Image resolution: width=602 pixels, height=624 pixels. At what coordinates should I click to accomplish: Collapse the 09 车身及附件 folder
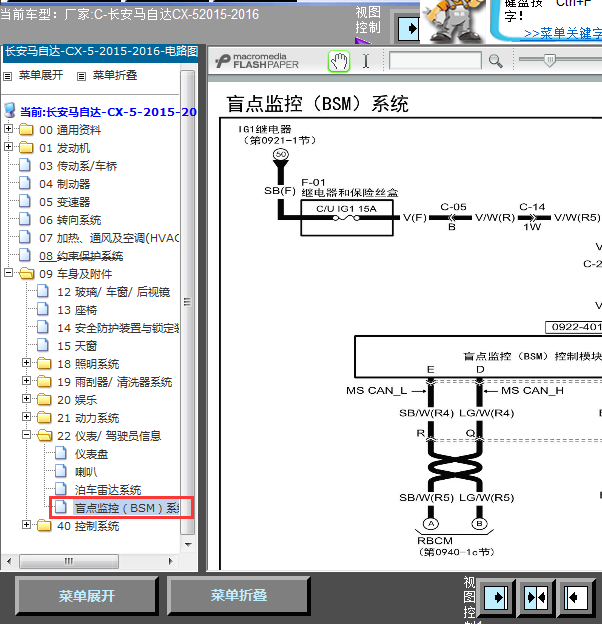point(8,273)
